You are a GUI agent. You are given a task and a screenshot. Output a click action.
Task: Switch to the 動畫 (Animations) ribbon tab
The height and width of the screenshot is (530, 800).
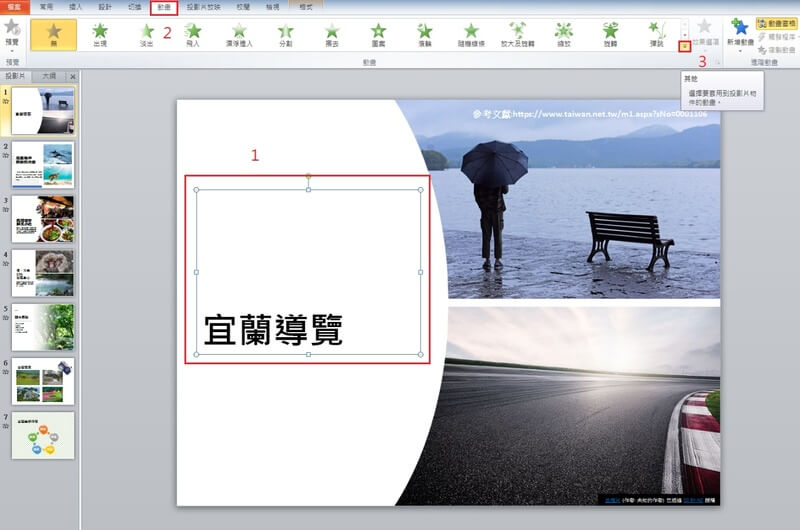(164, 7)
